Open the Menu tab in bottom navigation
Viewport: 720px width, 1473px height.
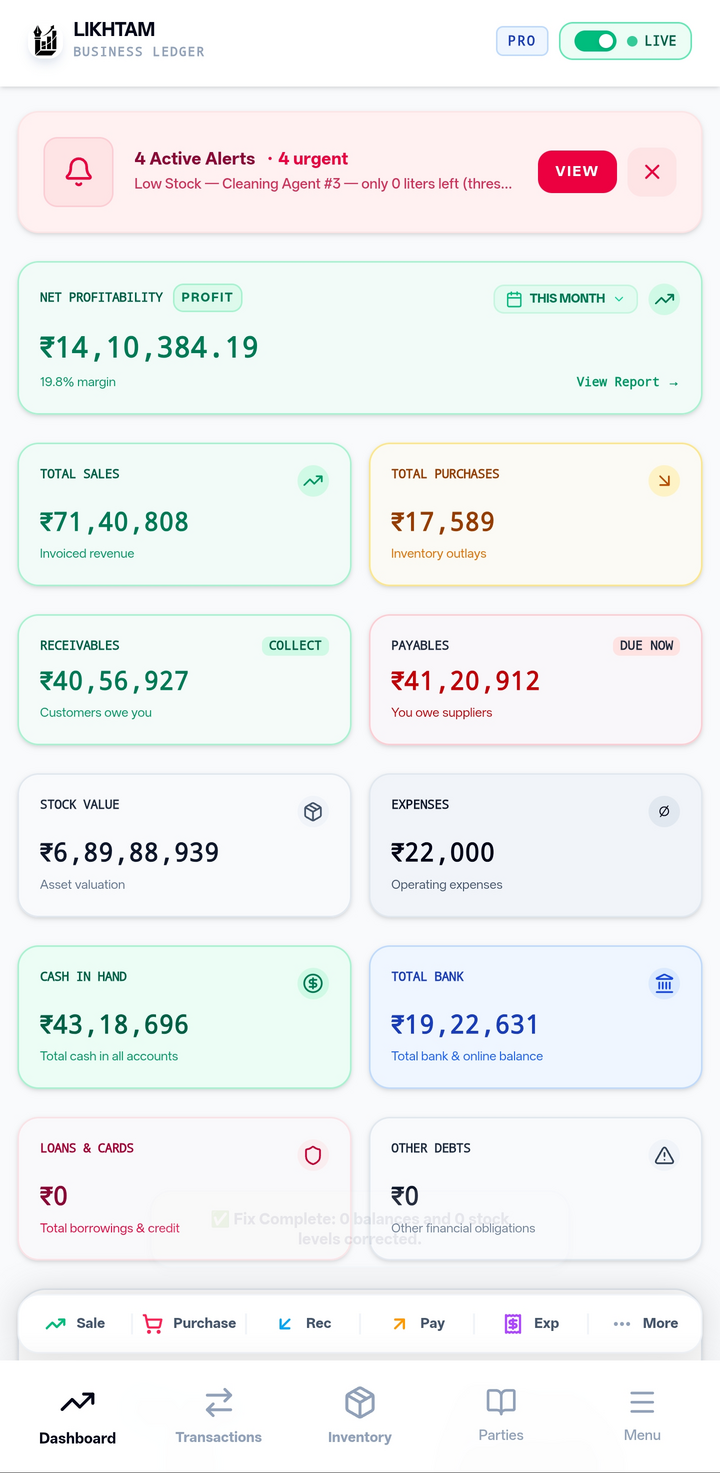pyautogui.click(x=642, y=1416)
